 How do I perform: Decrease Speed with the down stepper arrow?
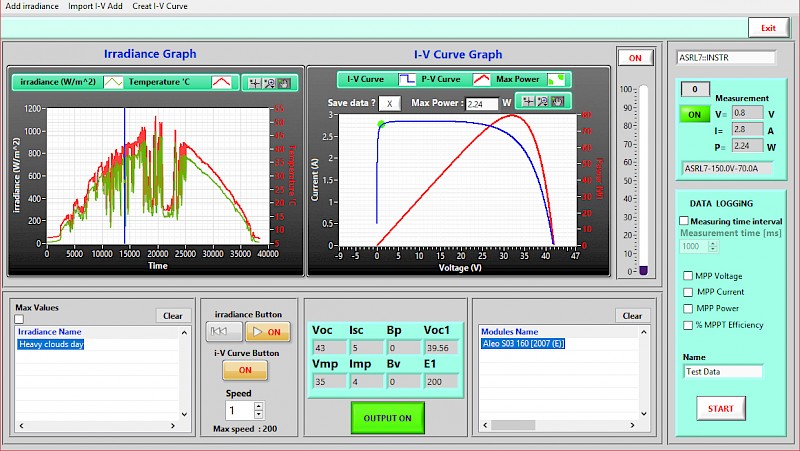[x=259, y=415]
